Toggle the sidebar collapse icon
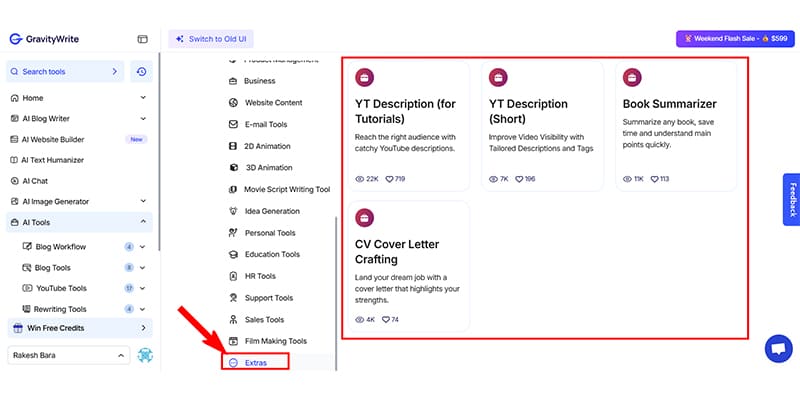800x400 pixels. point(142,39)
